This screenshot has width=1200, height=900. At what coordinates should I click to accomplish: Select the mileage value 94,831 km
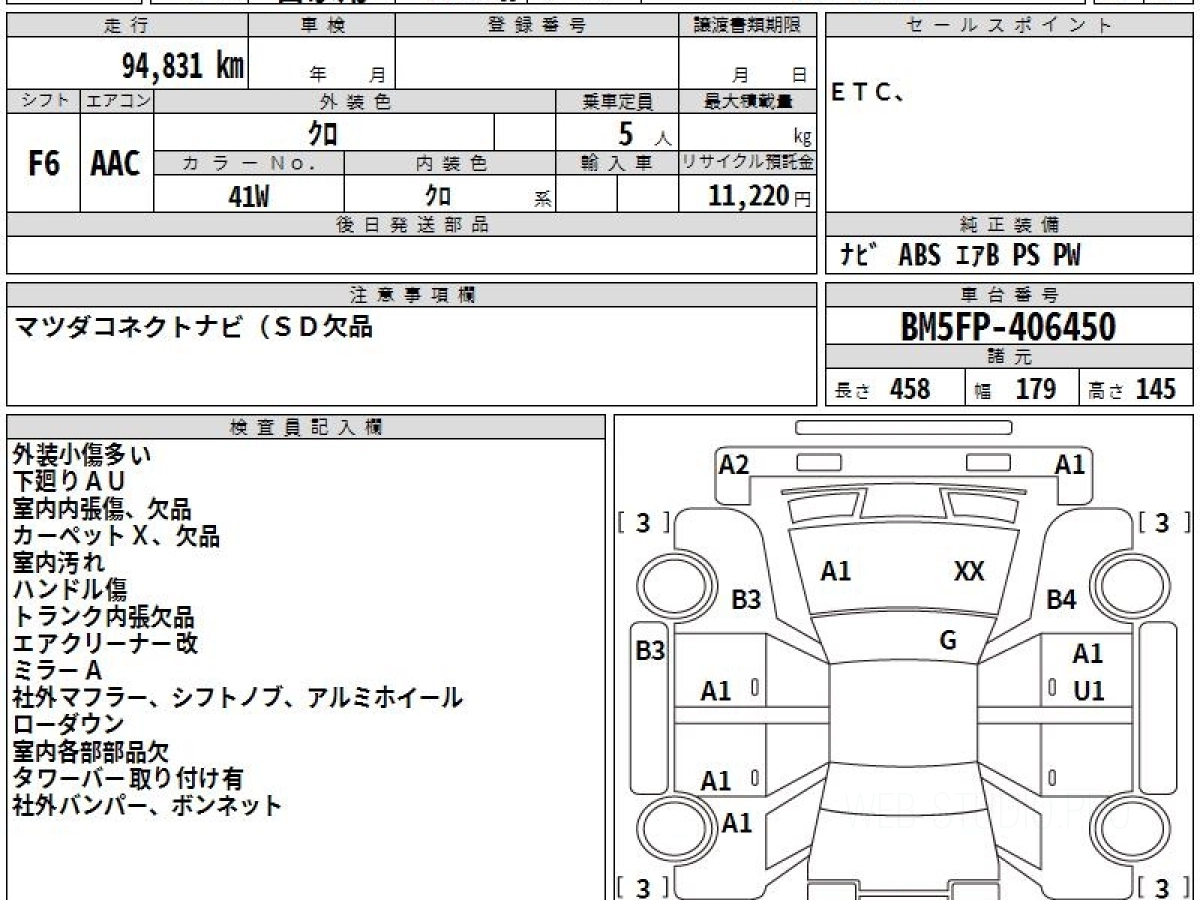click(183, 66)
